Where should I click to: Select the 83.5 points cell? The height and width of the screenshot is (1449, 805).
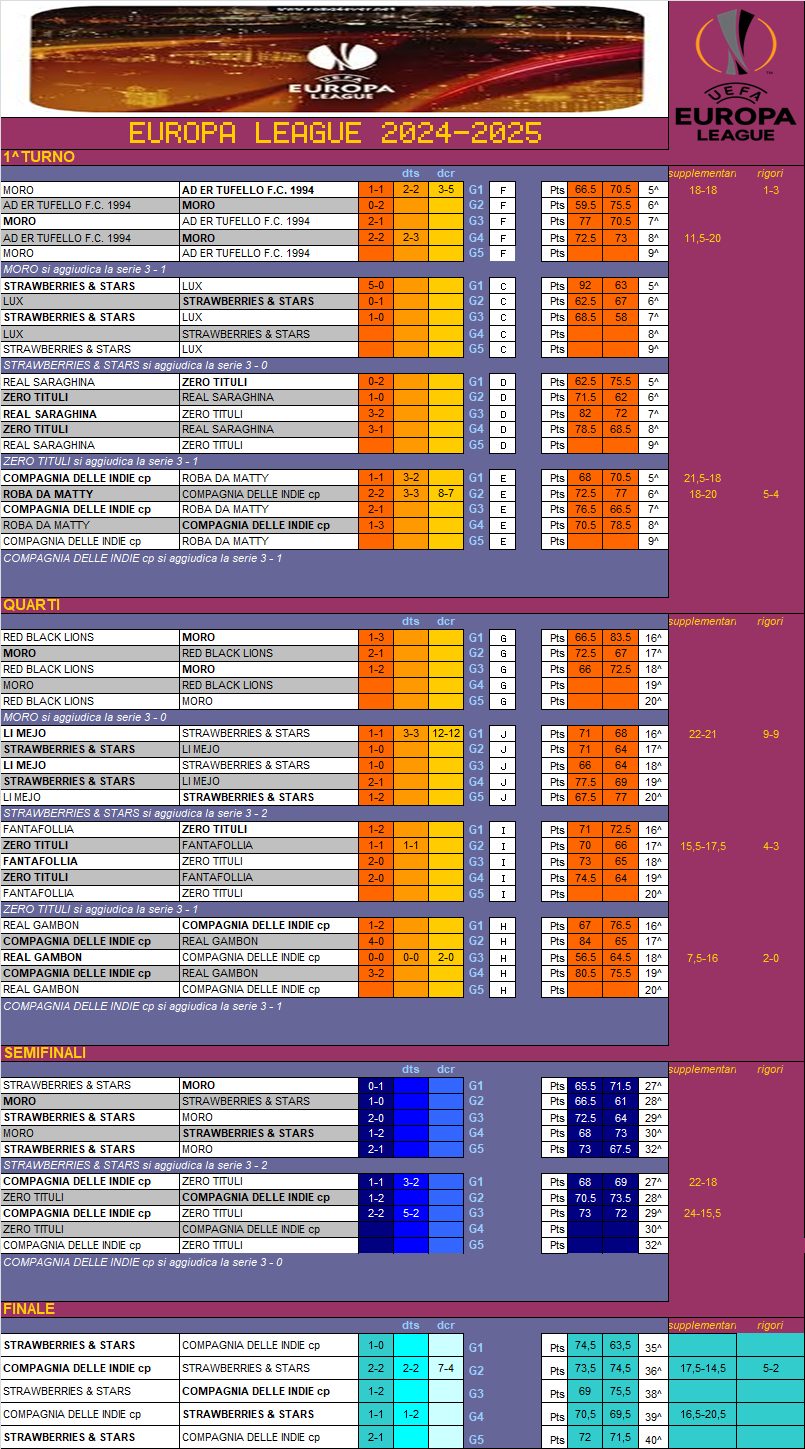(620, 638)
